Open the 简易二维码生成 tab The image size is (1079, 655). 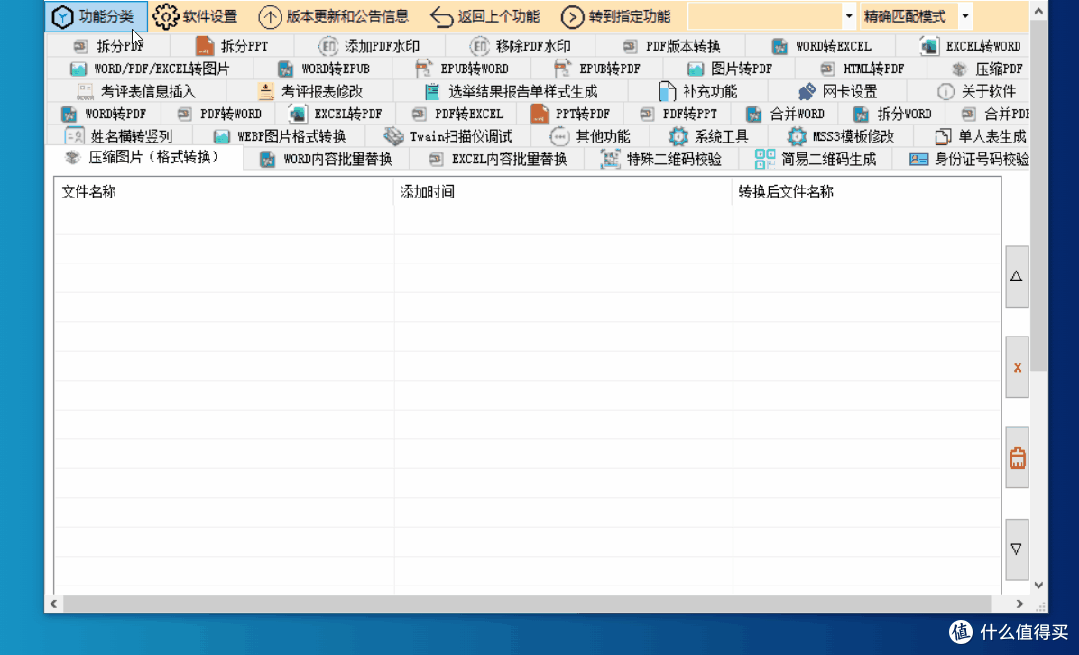pos(815,160)
